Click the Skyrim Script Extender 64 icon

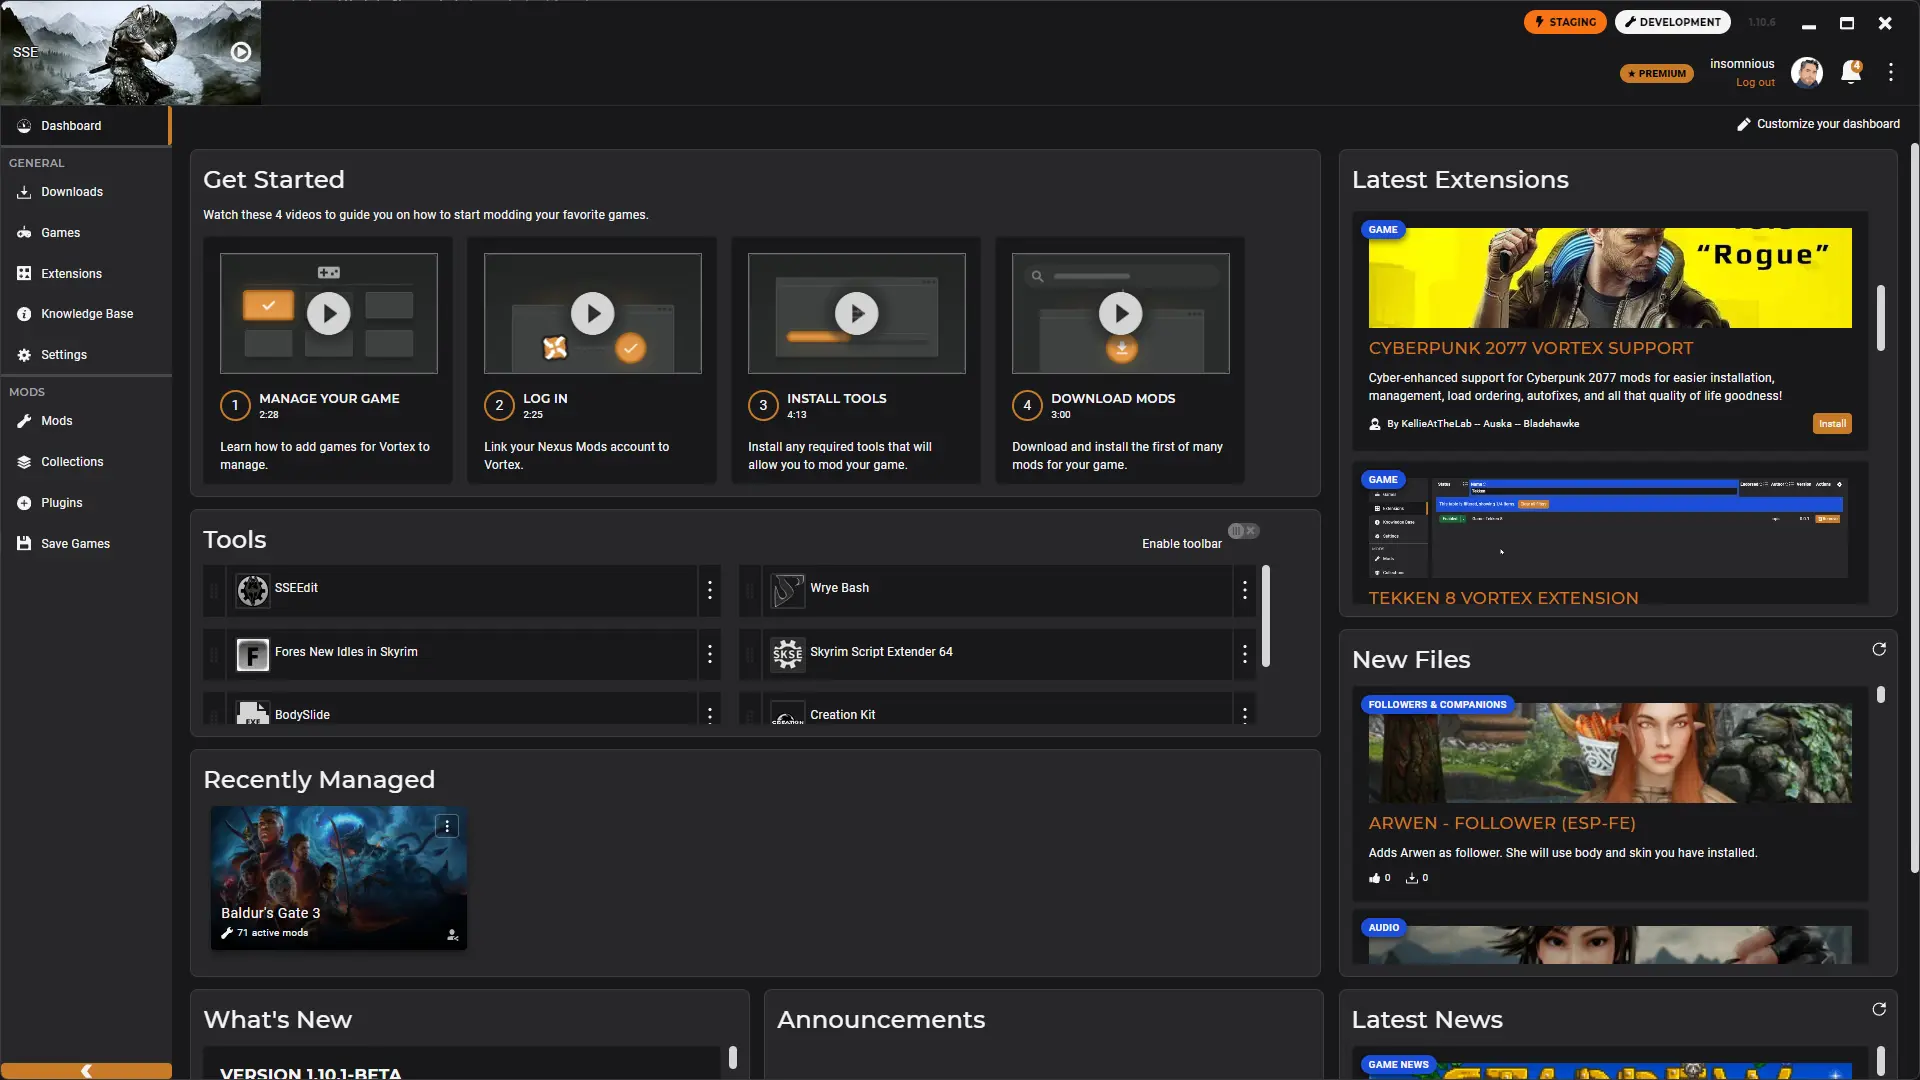787,654
